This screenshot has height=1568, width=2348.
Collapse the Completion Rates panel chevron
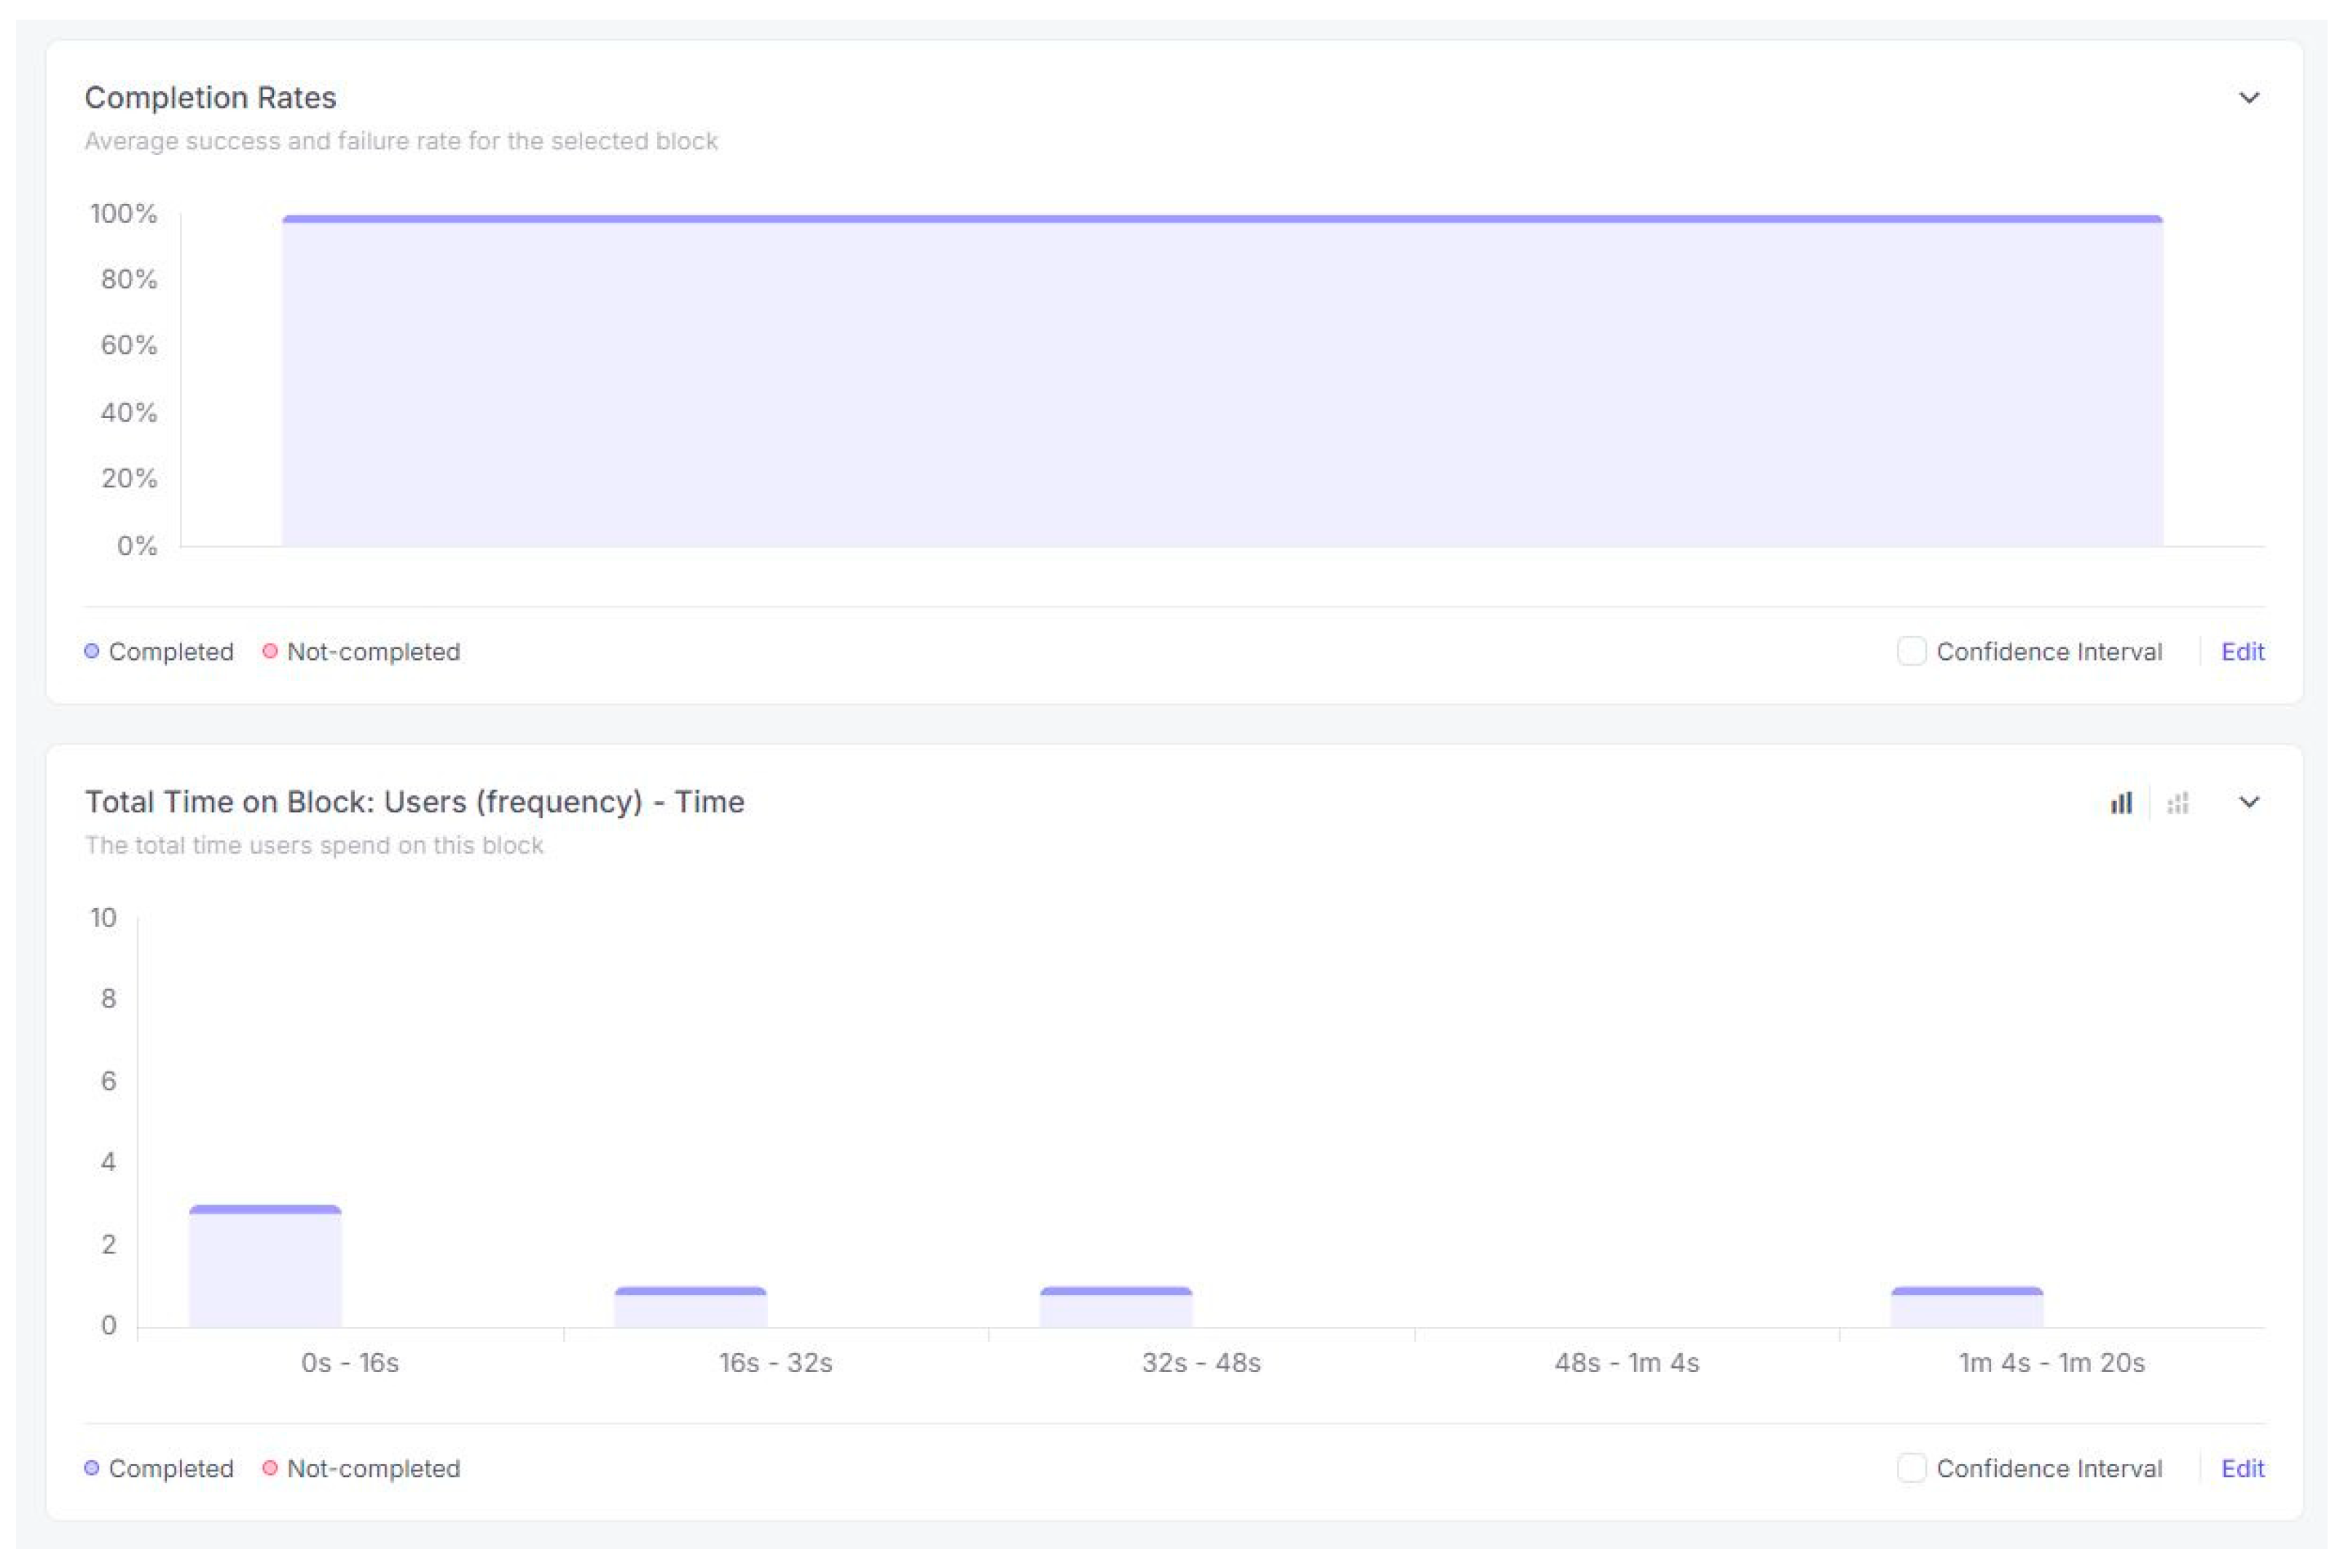(2249, 98)
